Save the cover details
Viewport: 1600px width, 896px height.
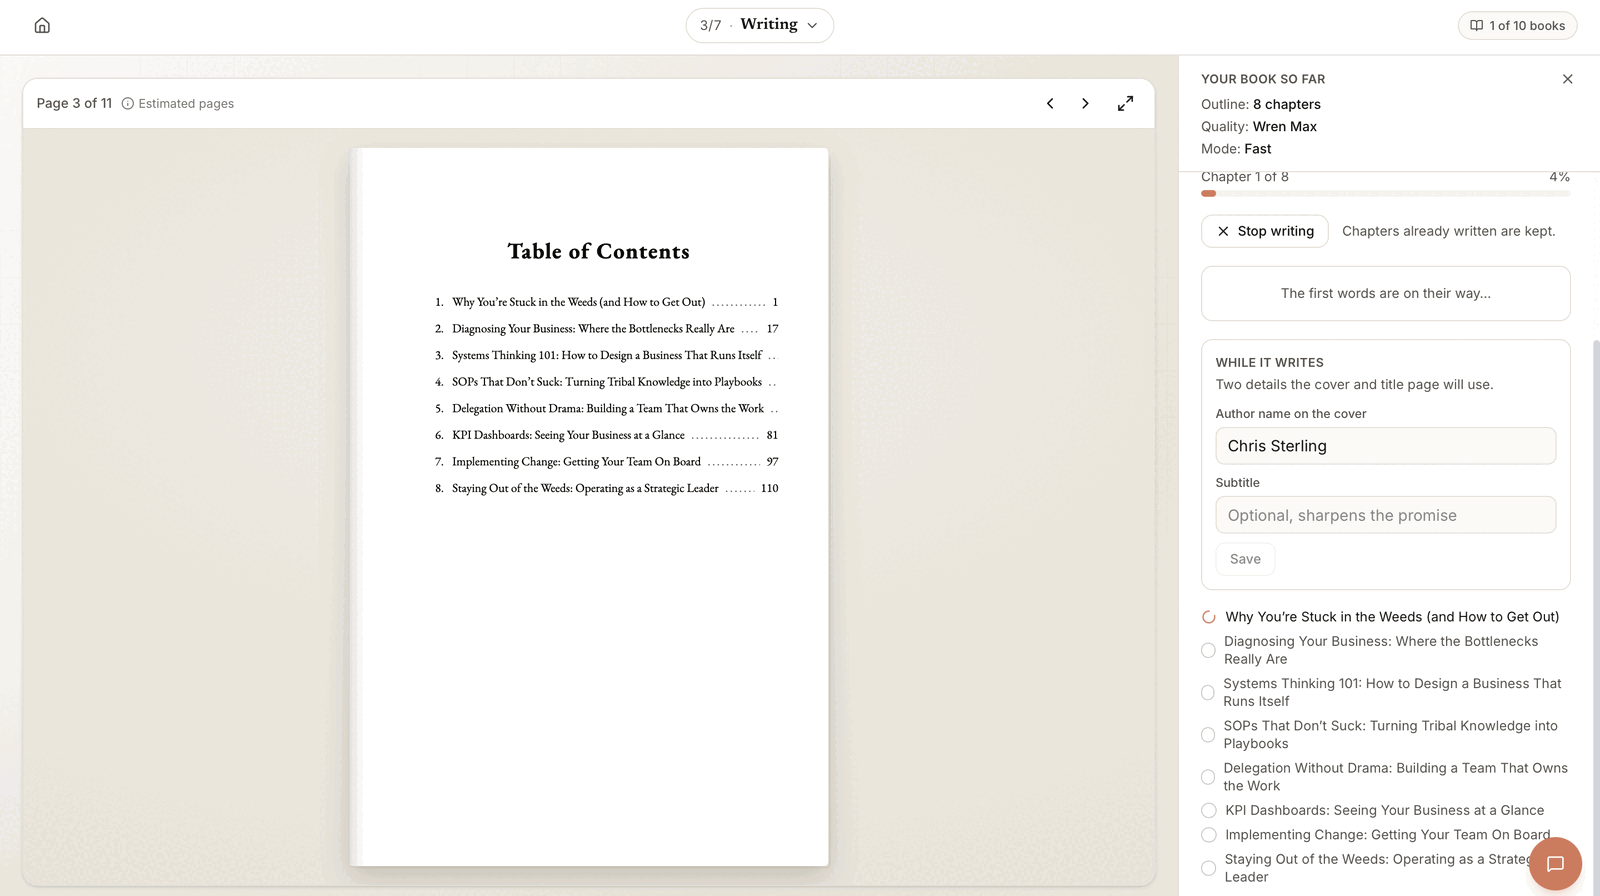[x=1245, y=559]
